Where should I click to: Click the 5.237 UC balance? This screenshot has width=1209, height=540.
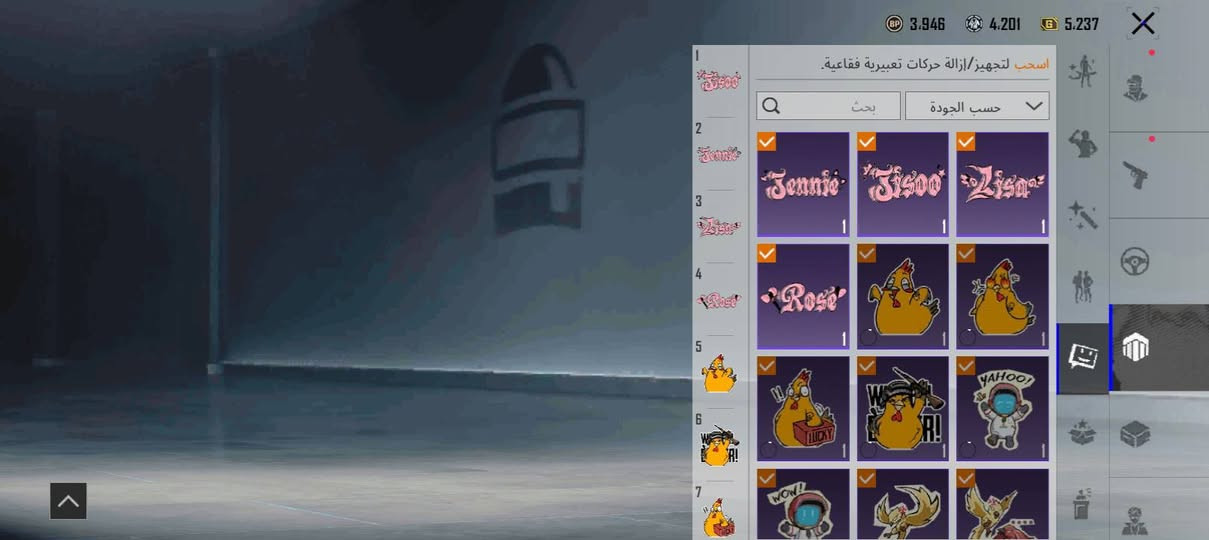1081,24
